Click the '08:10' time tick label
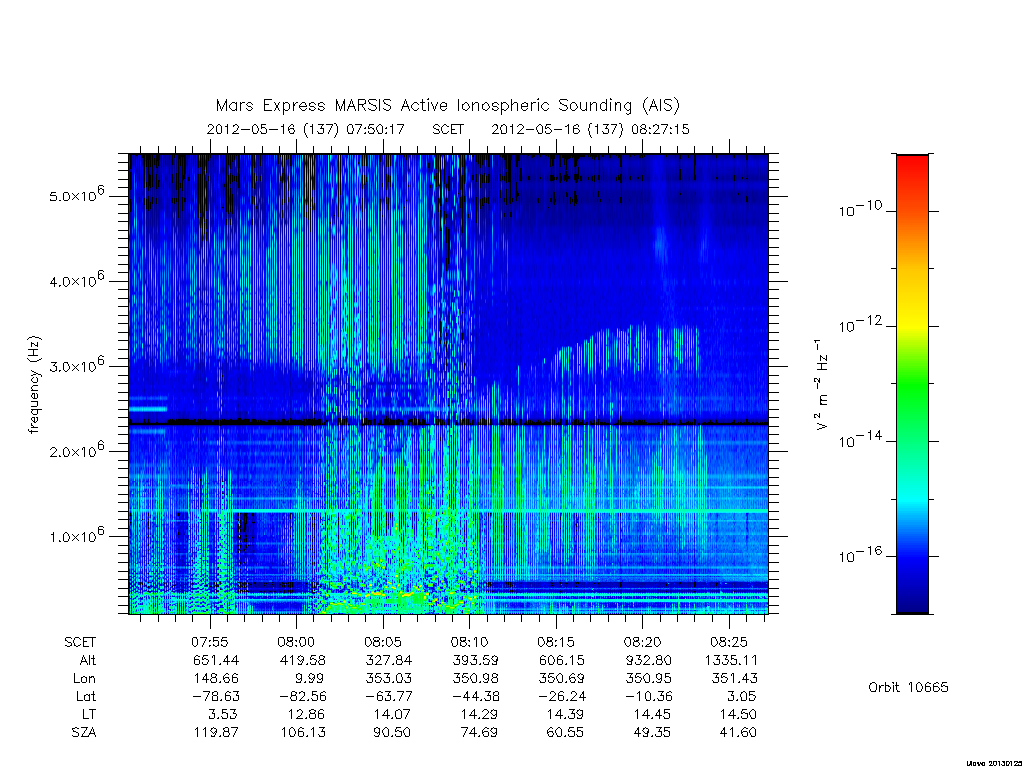 point(469,643)
